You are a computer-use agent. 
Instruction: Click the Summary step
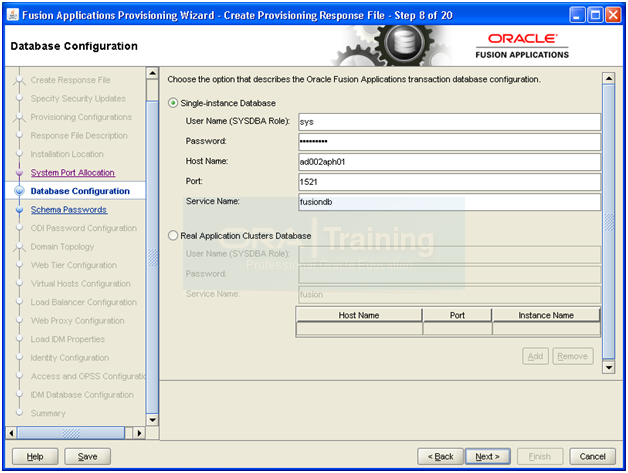pyautogui.click(x=48, y=413)
